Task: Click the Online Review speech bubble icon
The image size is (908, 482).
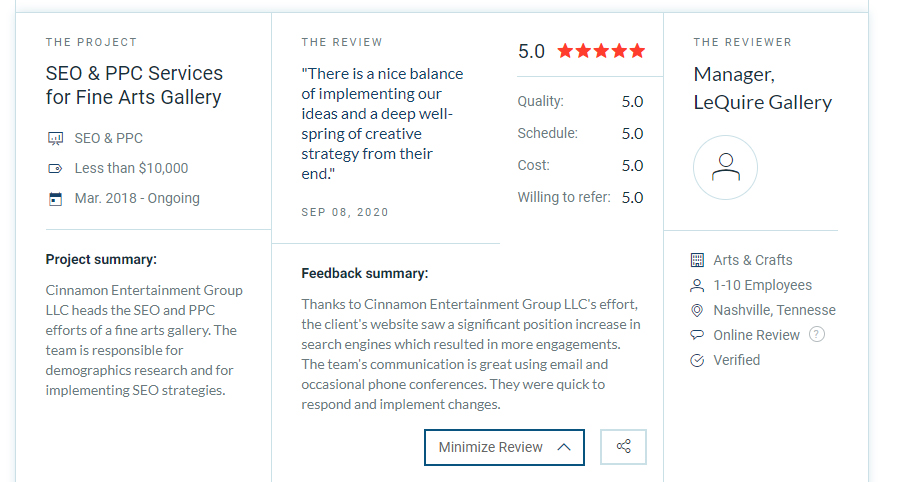Action: 697,335
